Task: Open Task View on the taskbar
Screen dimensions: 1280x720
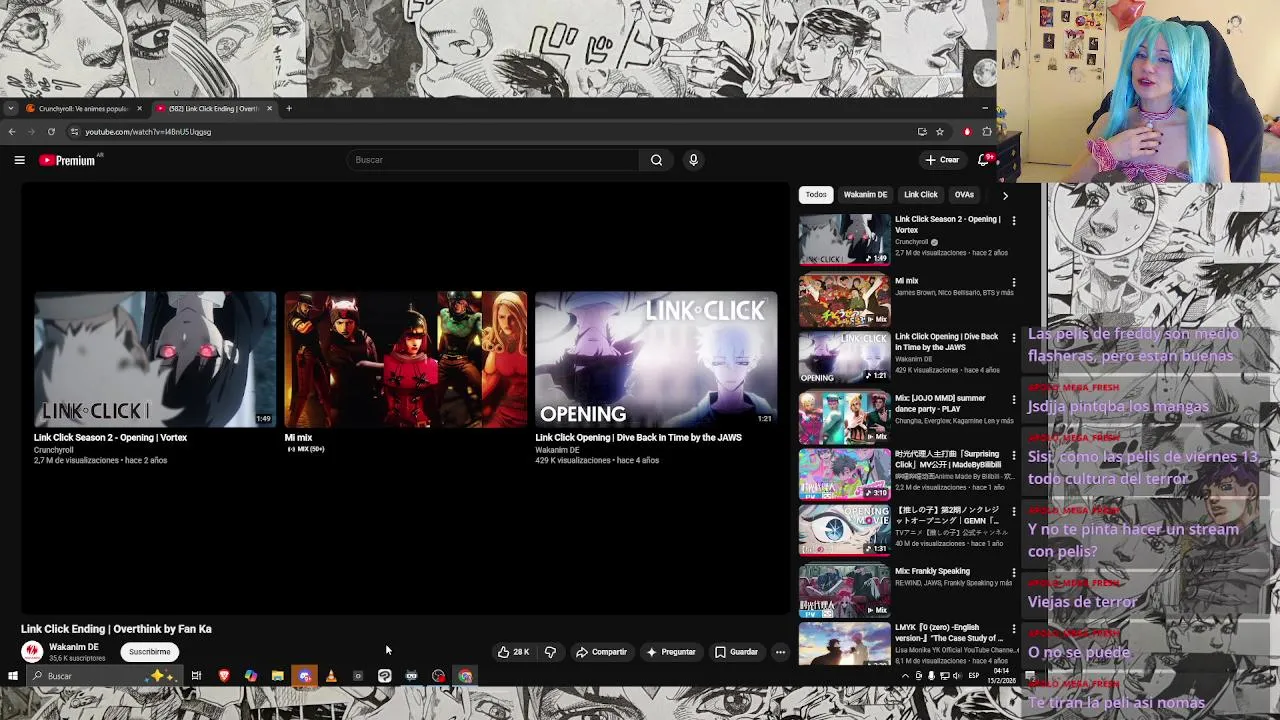Action: (196, 676)
